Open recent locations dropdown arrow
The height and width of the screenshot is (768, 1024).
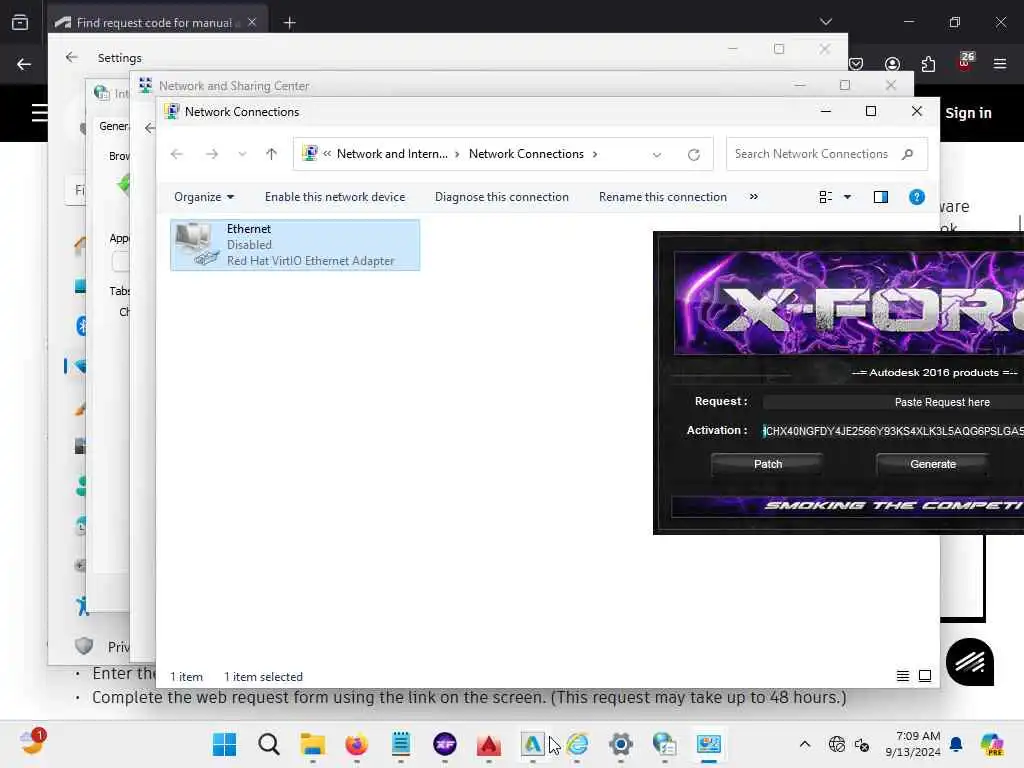pos(242,154)
